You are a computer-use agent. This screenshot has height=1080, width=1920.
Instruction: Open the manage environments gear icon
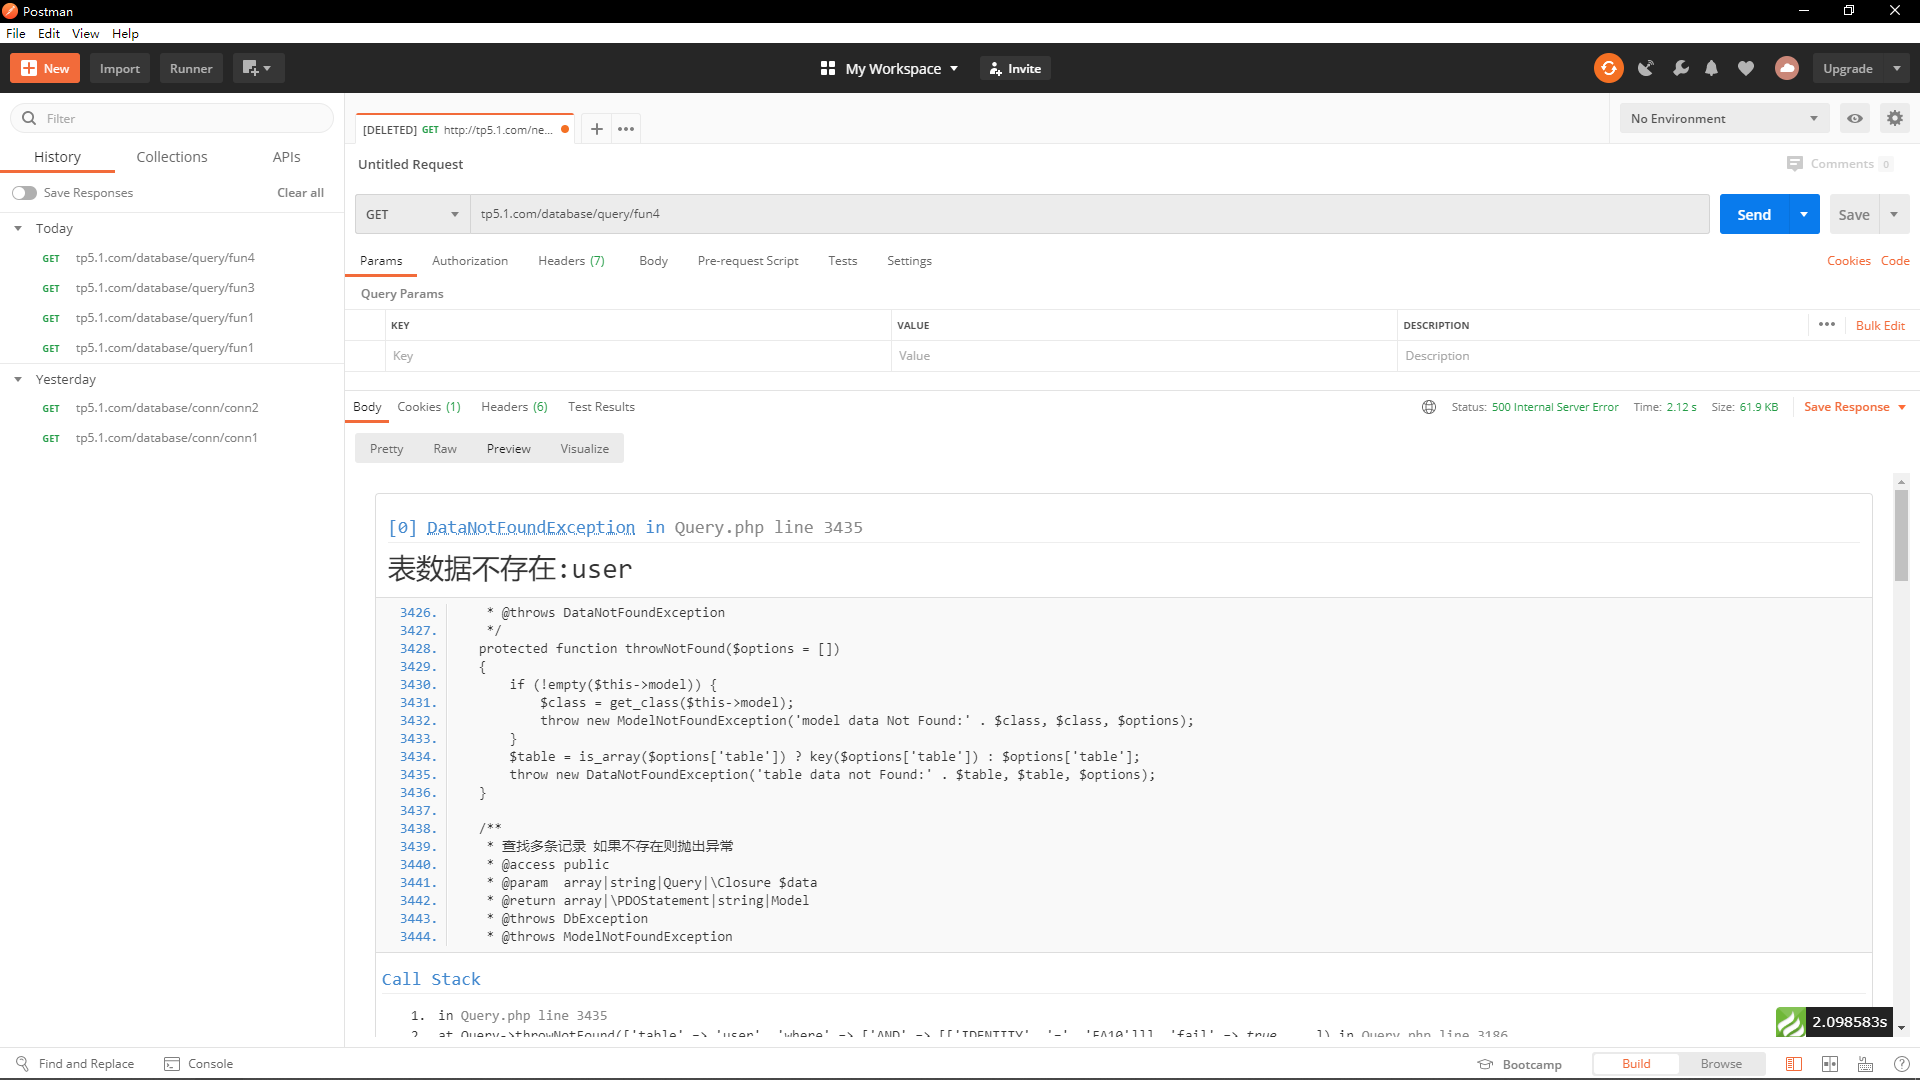[1895, 118]
